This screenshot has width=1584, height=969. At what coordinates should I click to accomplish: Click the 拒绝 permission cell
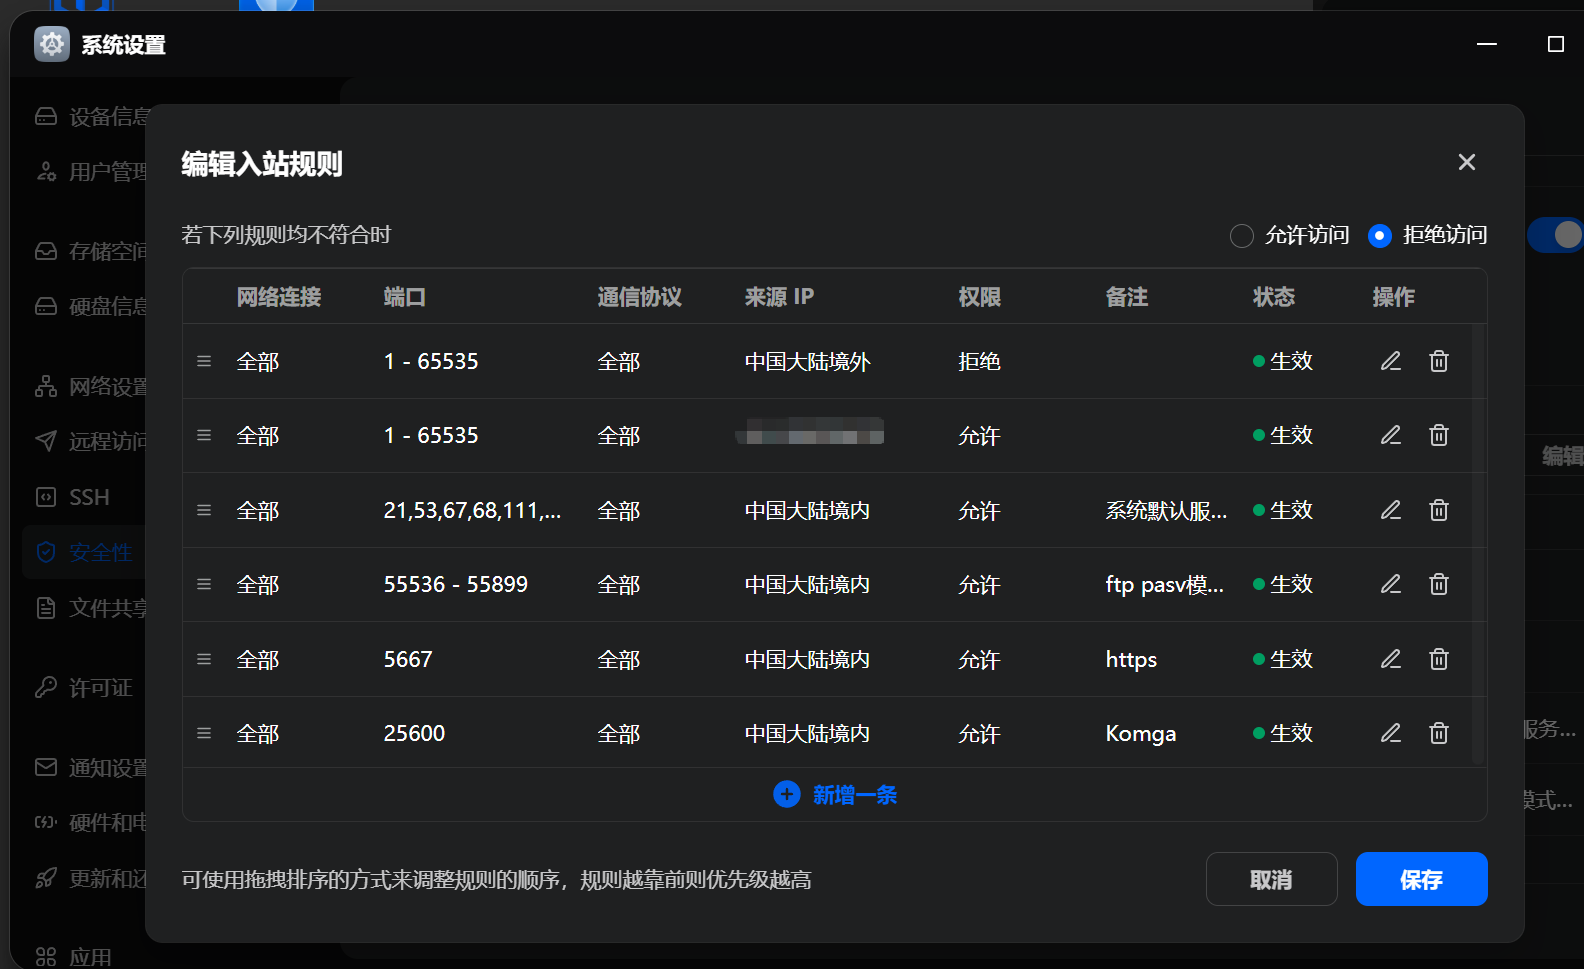point(979,361)
